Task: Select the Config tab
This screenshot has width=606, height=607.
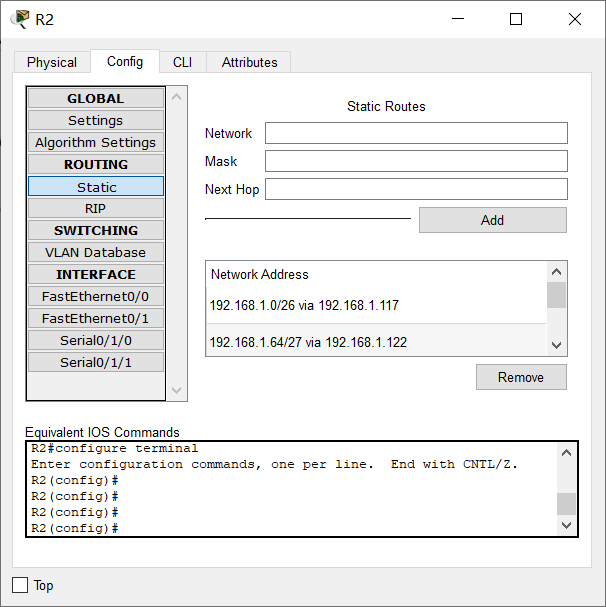Action: click(125, 62)
